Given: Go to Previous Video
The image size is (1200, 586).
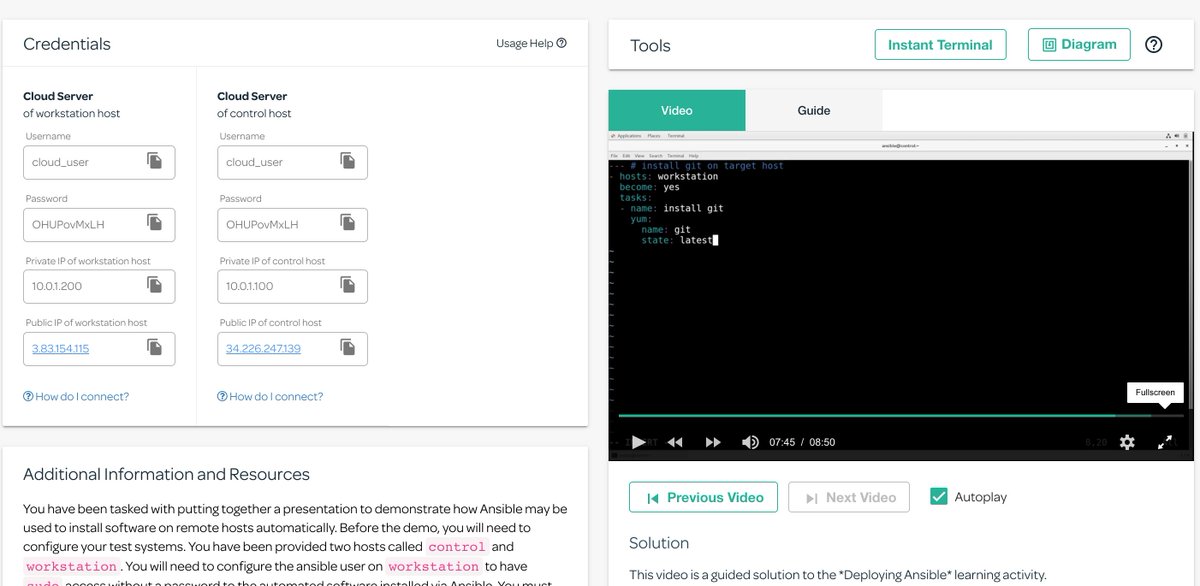Looking at the screenshot, I should [703, 497].
